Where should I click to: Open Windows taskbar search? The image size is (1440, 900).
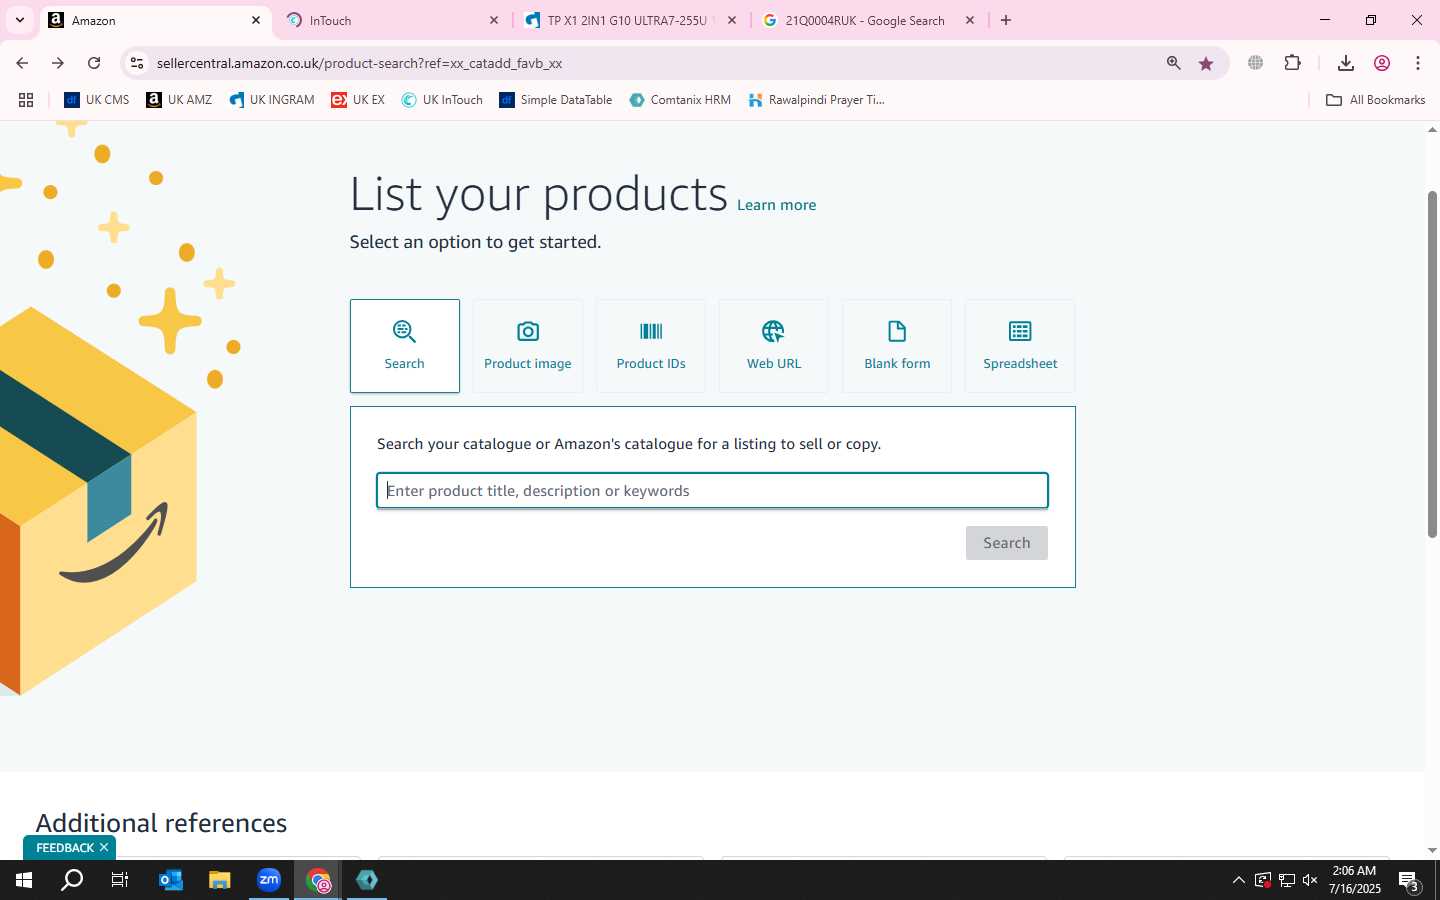[x=72, y=880]
